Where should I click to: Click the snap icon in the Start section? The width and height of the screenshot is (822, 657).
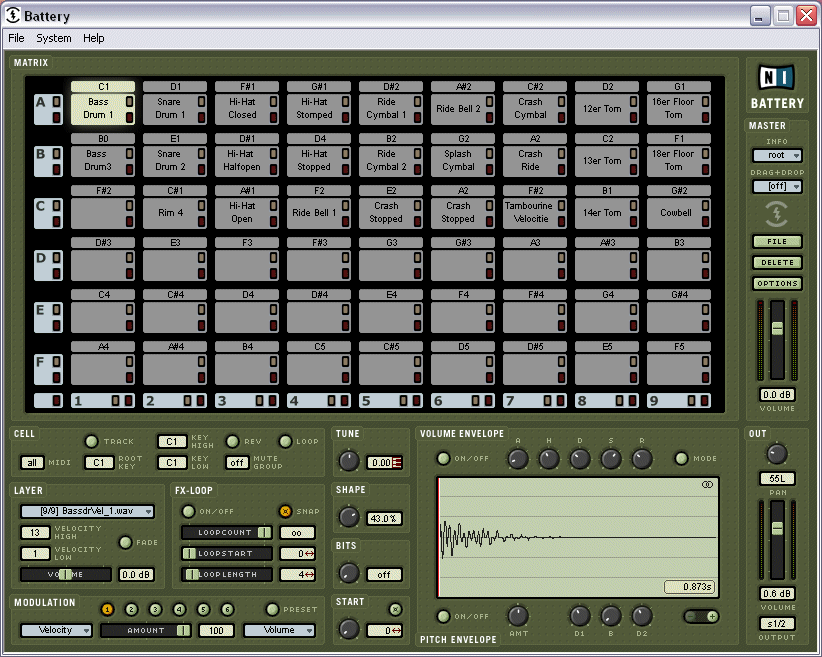(396, 609)
